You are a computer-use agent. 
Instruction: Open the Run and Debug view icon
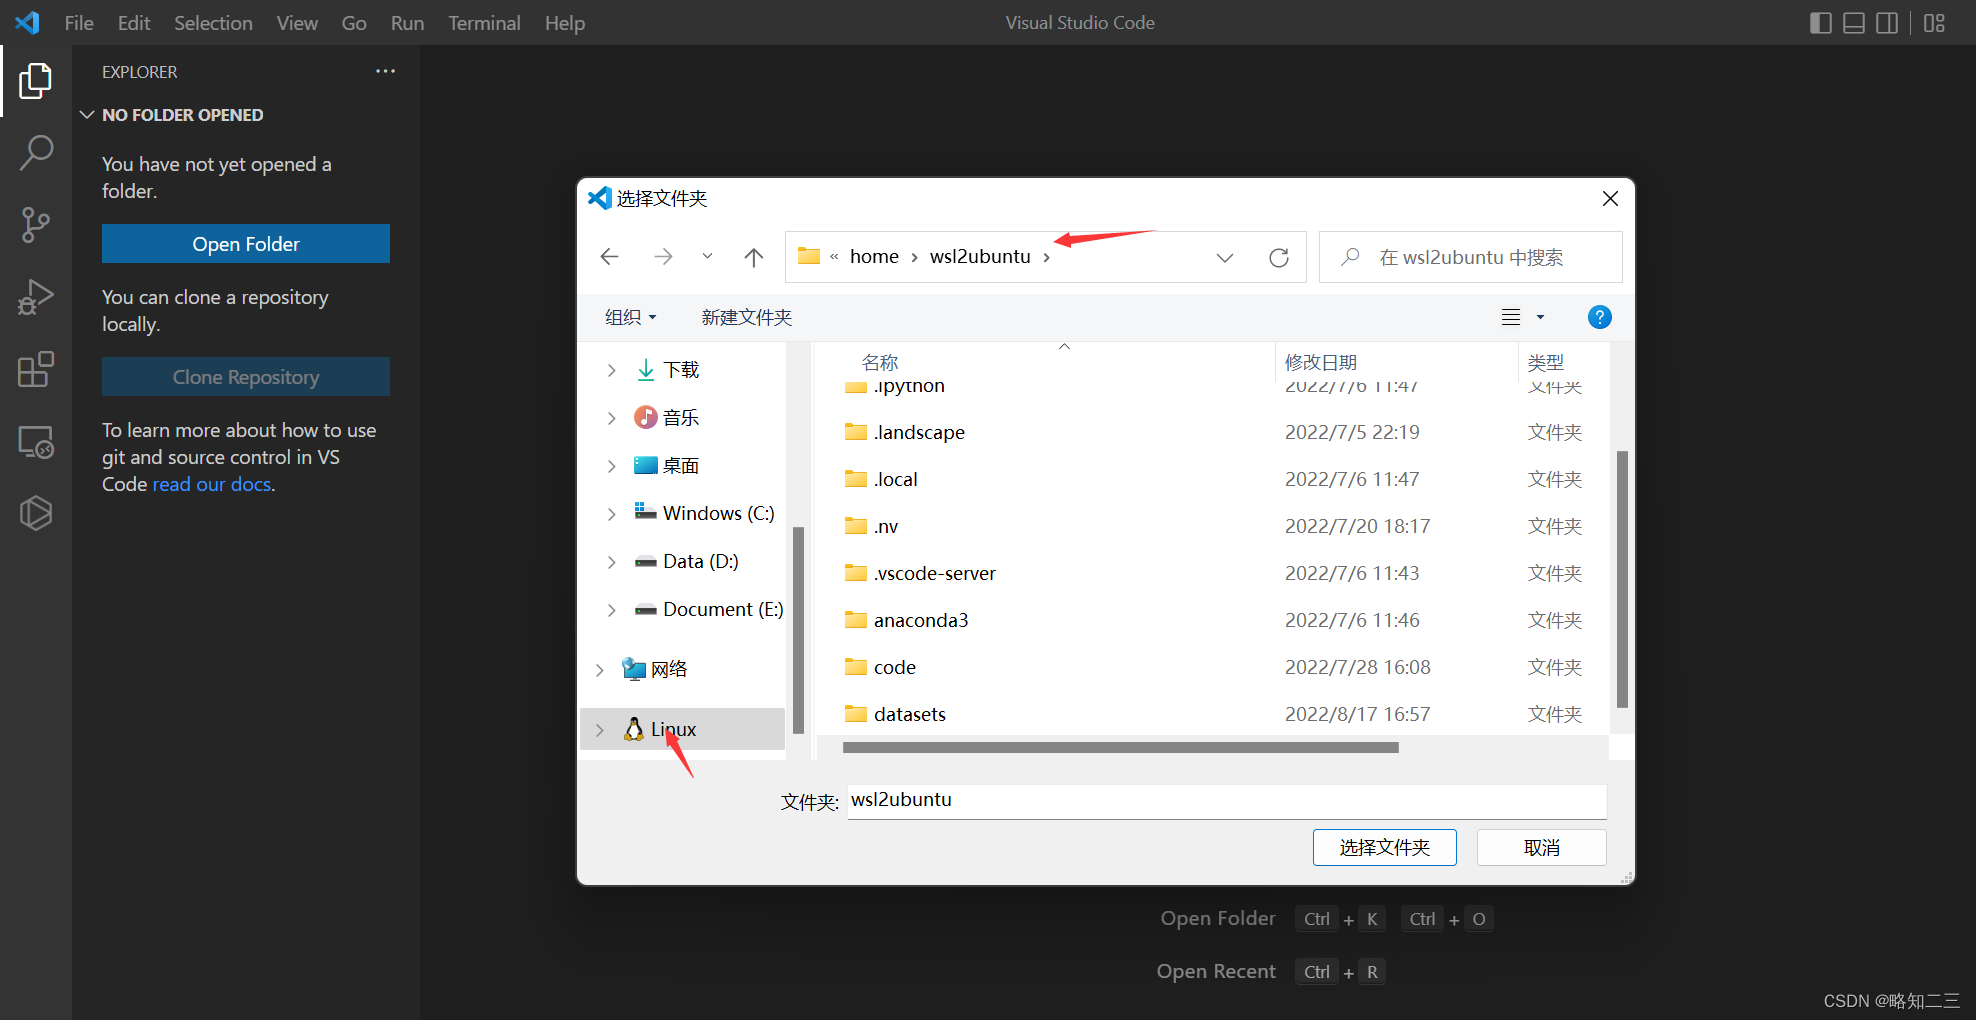point(36,297)
